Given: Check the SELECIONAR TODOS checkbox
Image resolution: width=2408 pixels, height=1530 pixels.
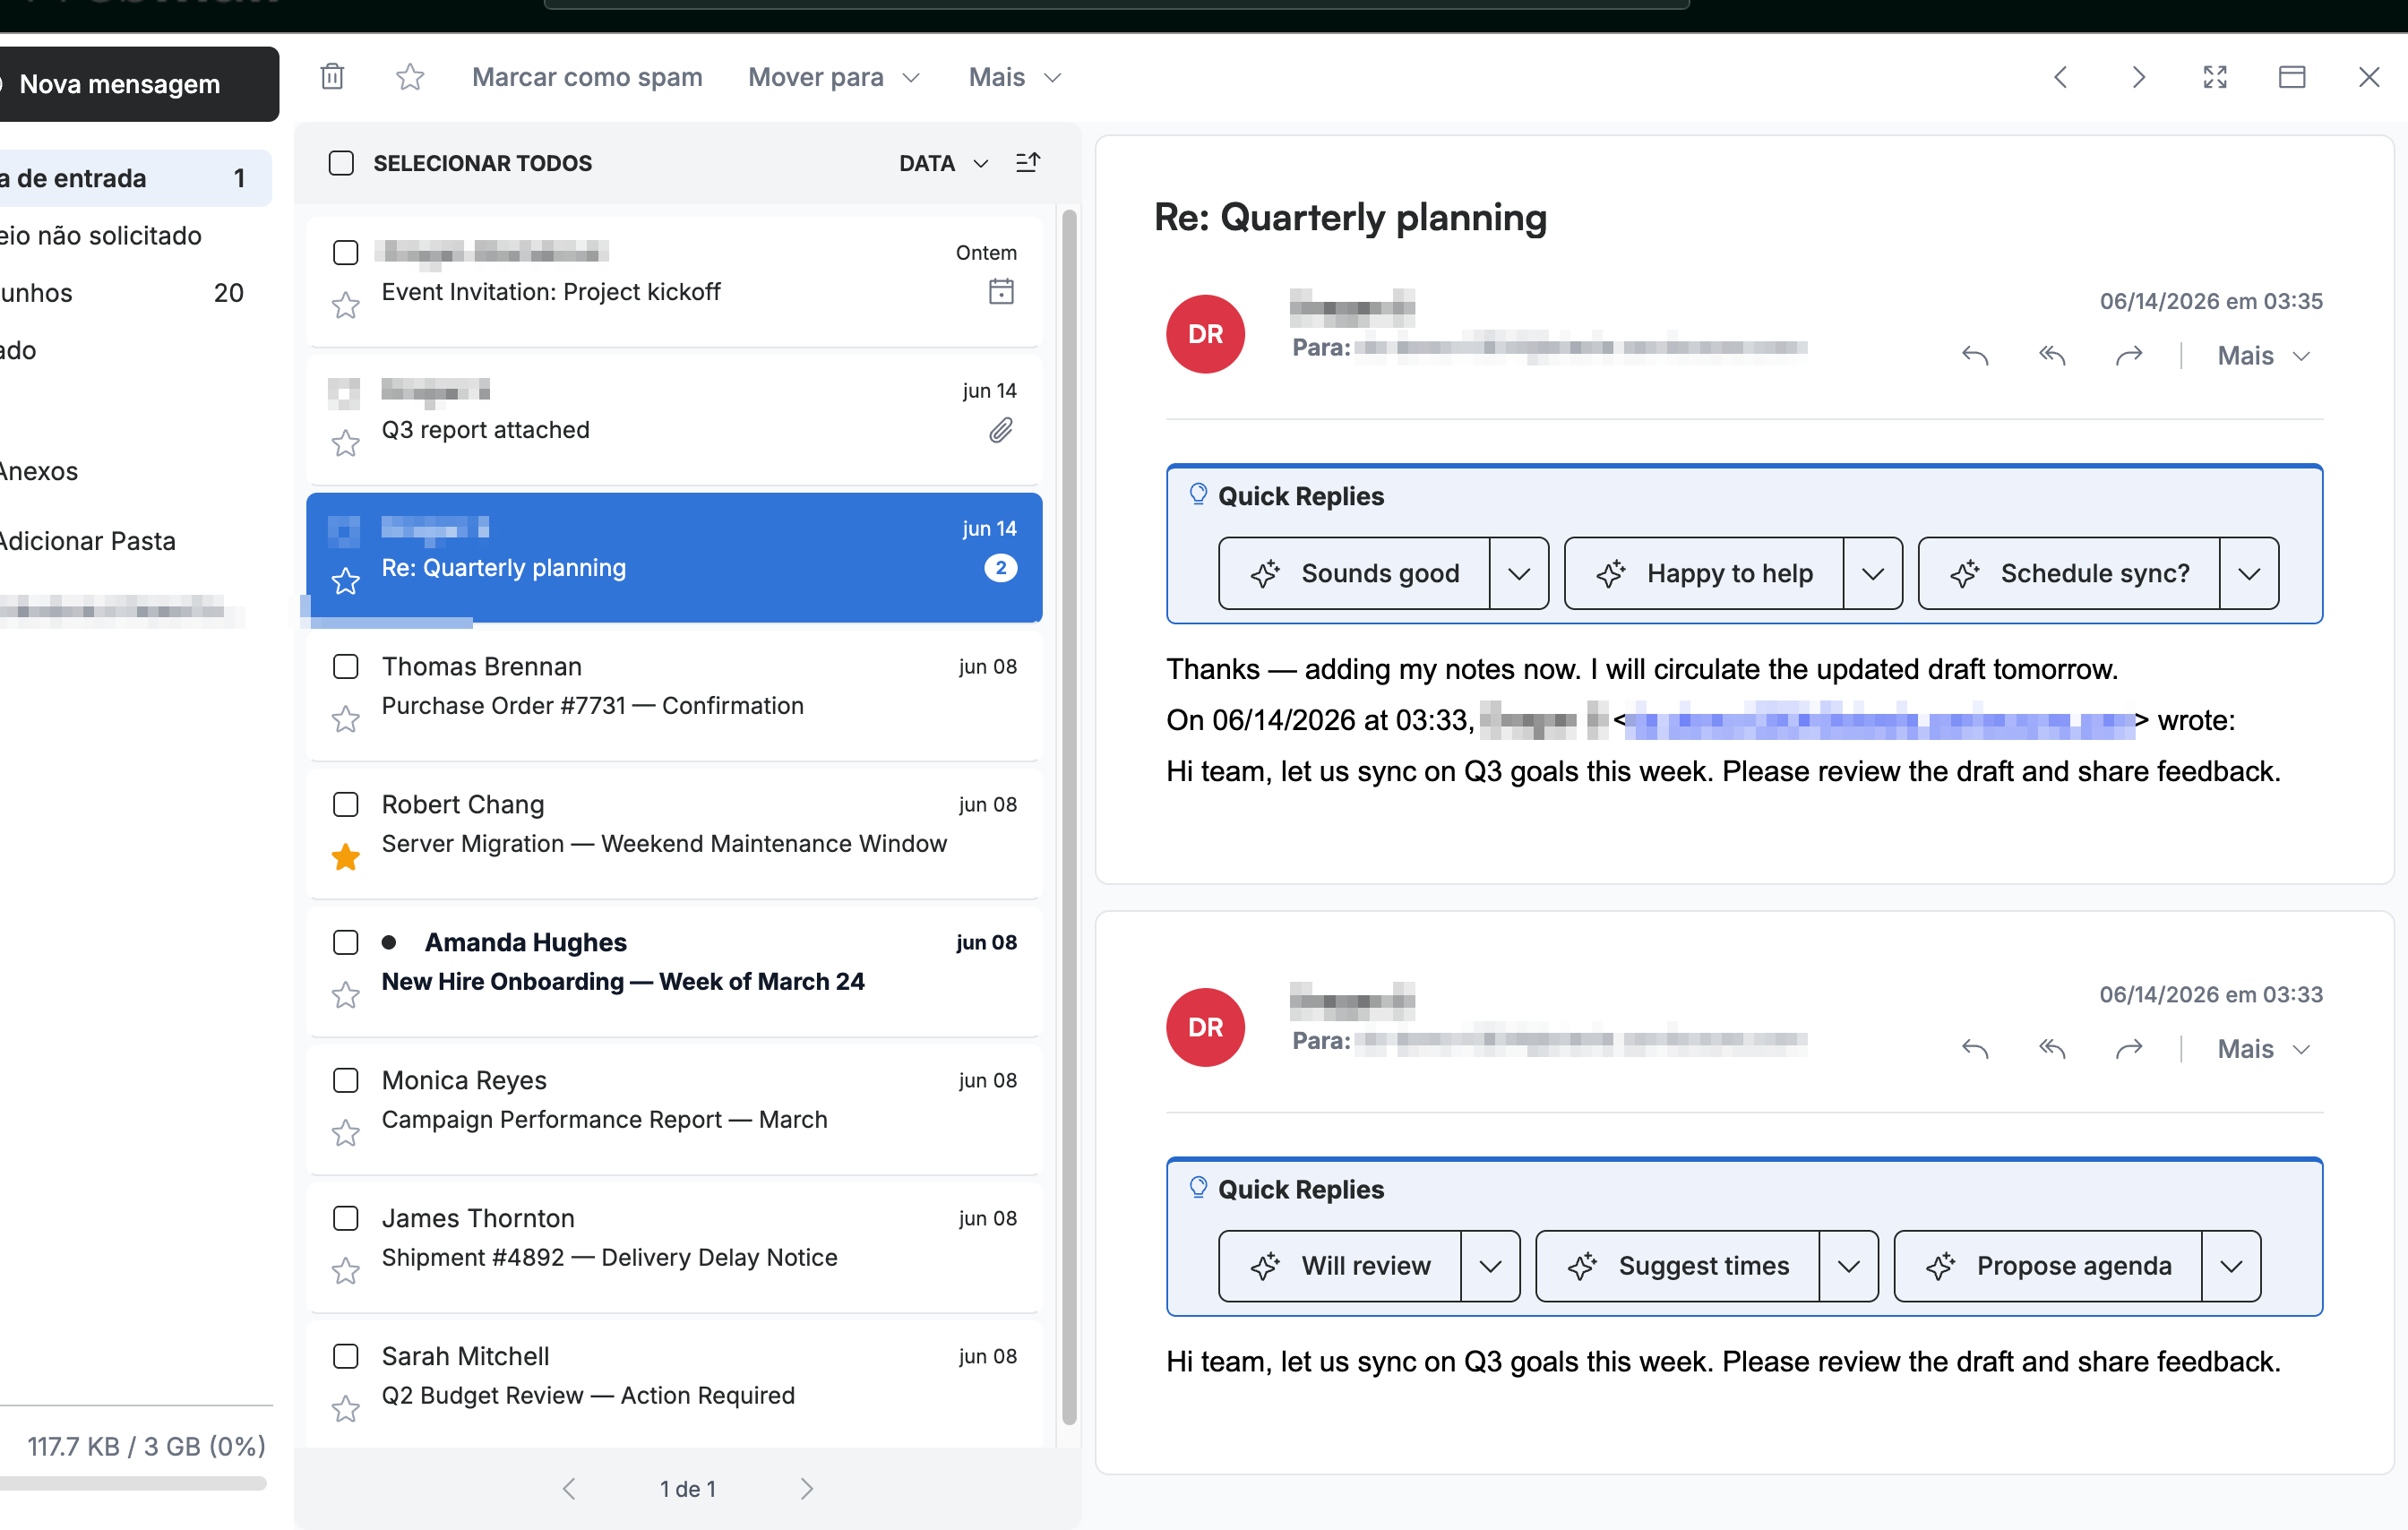Looking at the screenshot, I should pyautogui.click(x=341, y=163).
